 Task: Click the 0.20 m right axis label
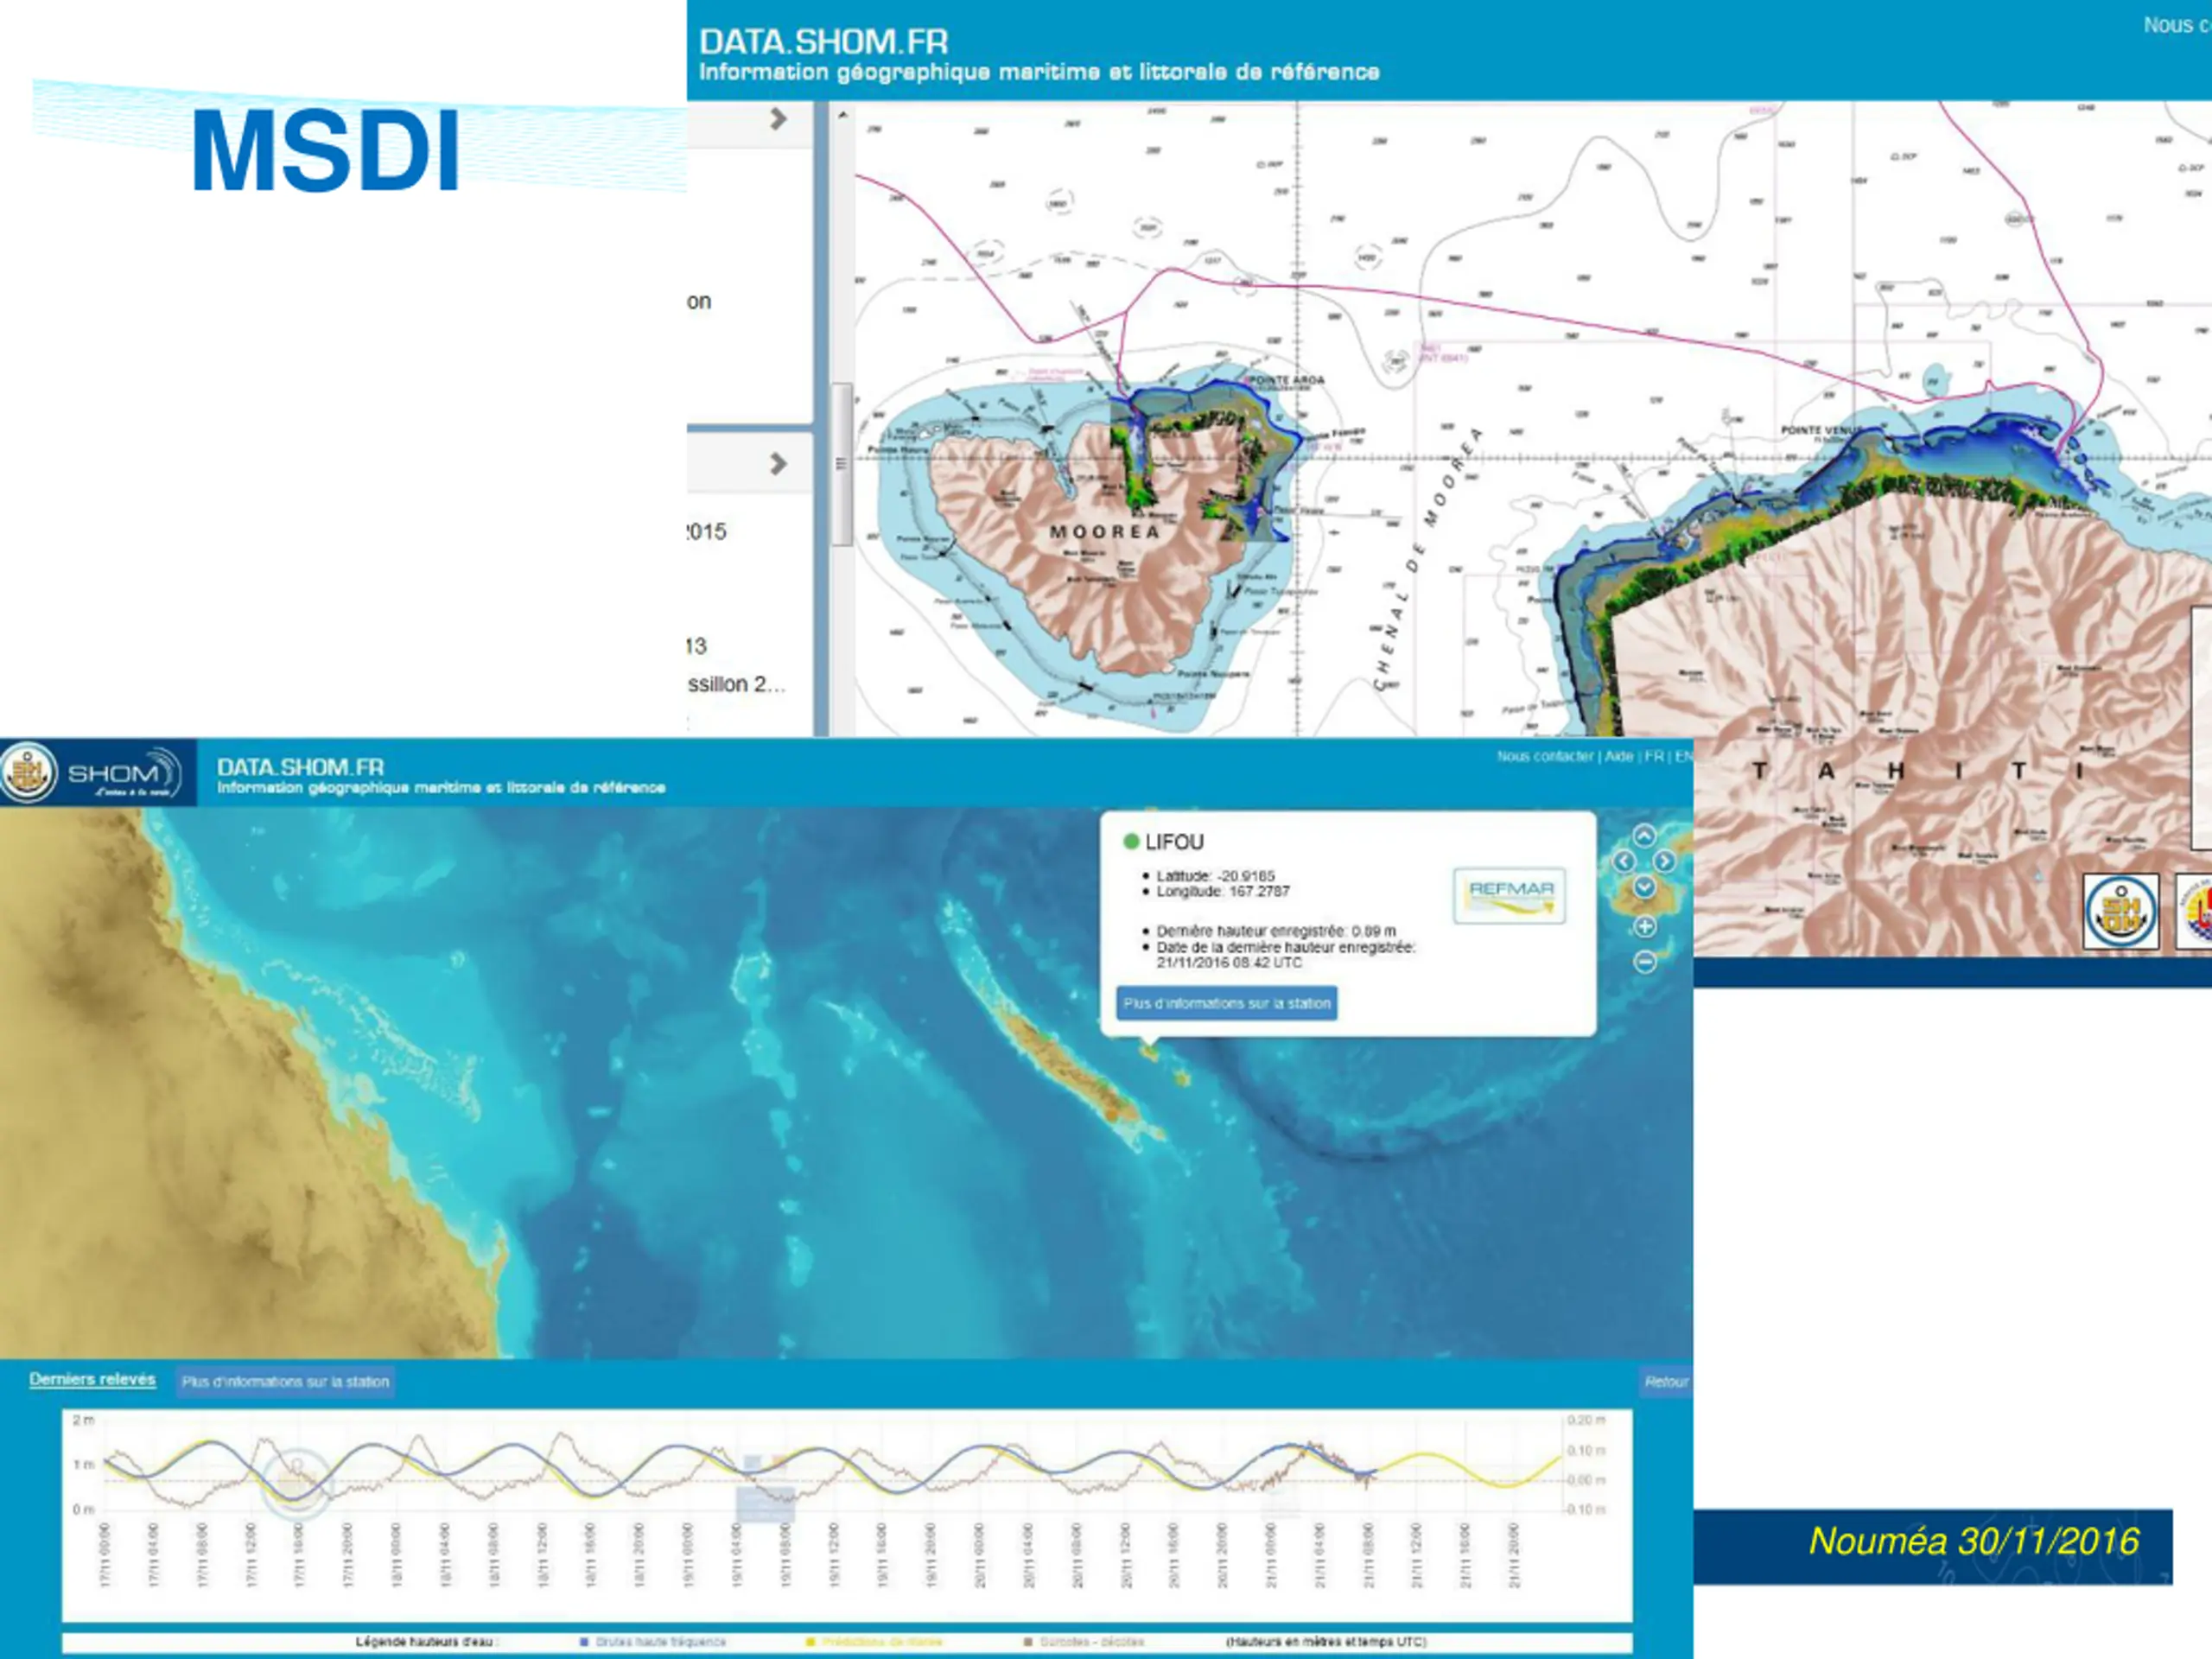(1586, 1420)
